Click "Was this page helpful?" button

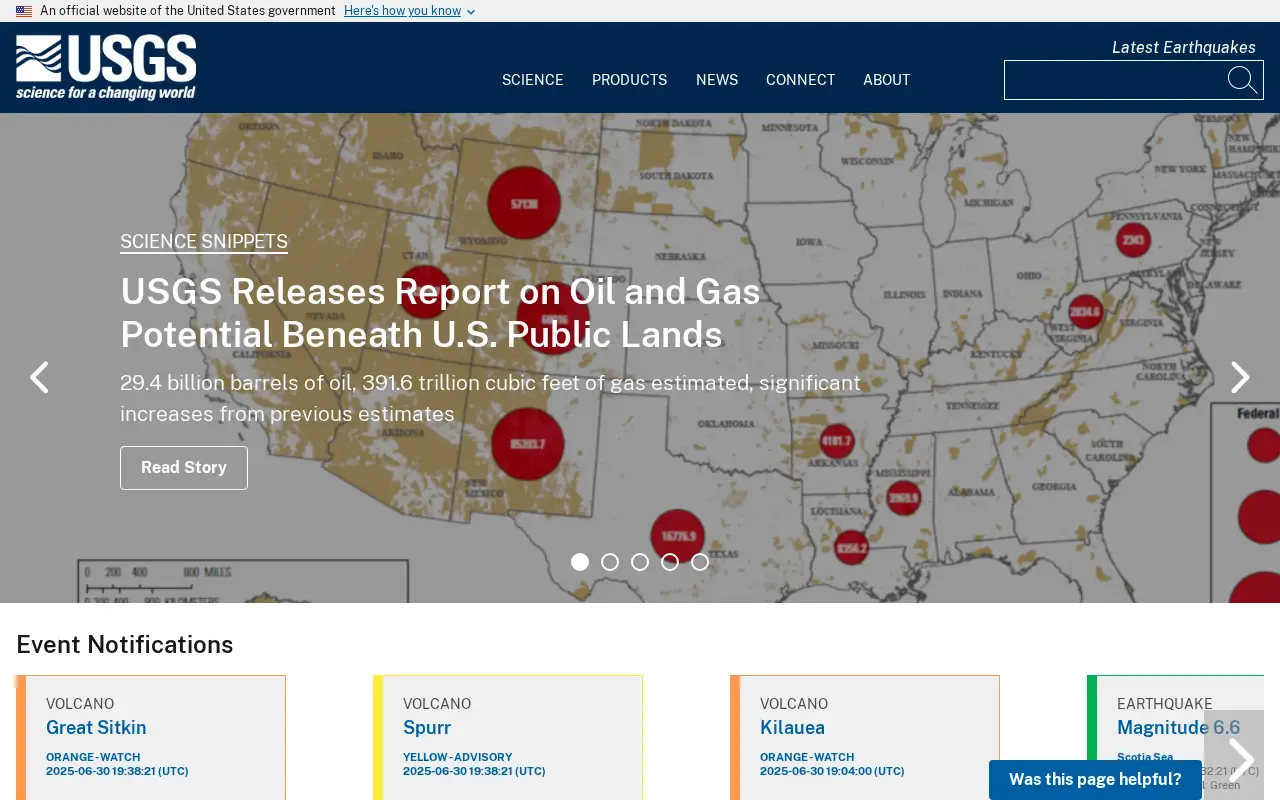[1095, 780]
